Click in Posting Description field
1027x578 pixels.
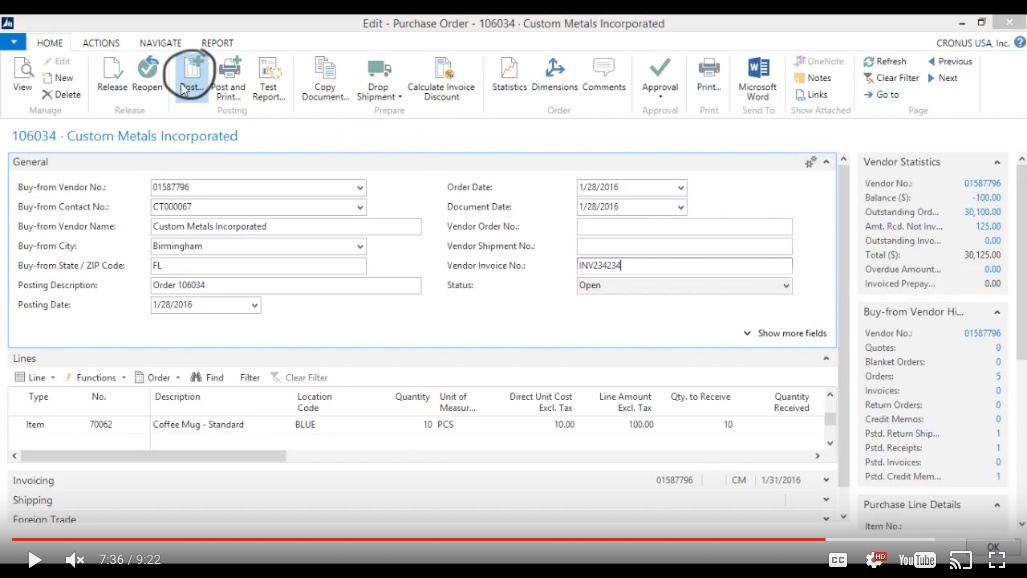pyautogui.click(x=286, y=285)
